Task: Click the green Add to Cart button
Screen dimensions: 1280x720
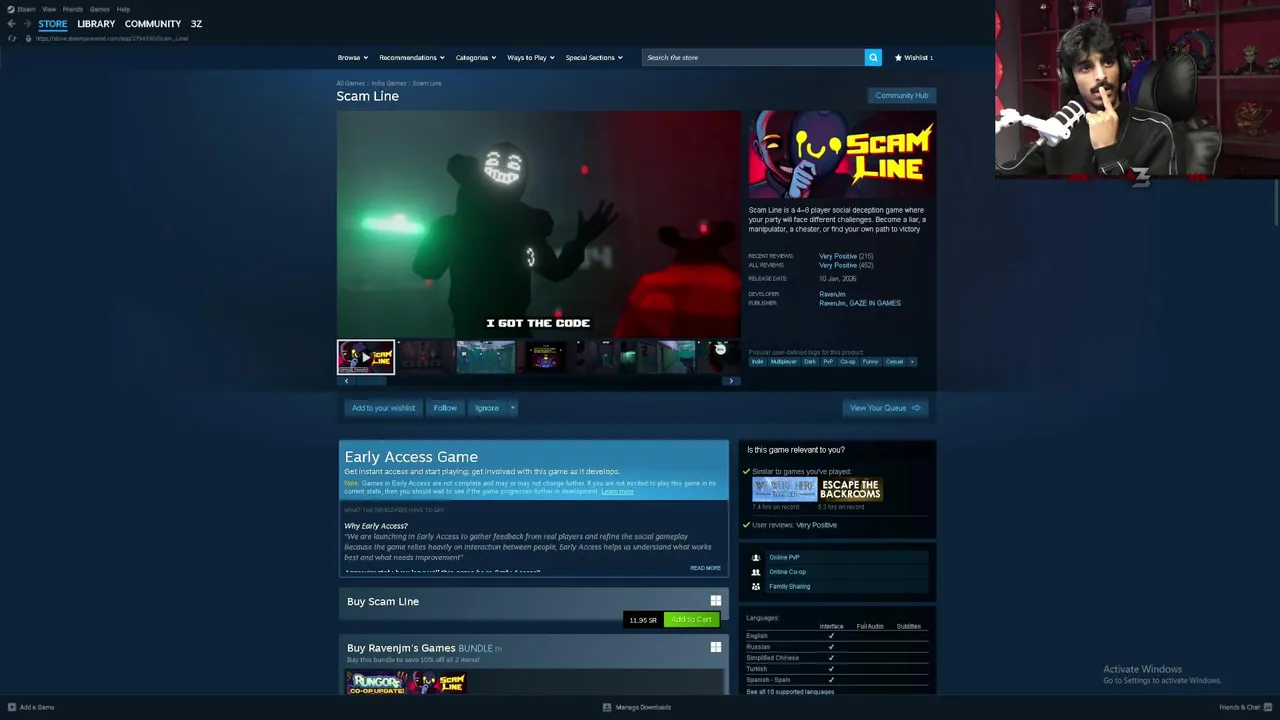Action: [691, 619]
